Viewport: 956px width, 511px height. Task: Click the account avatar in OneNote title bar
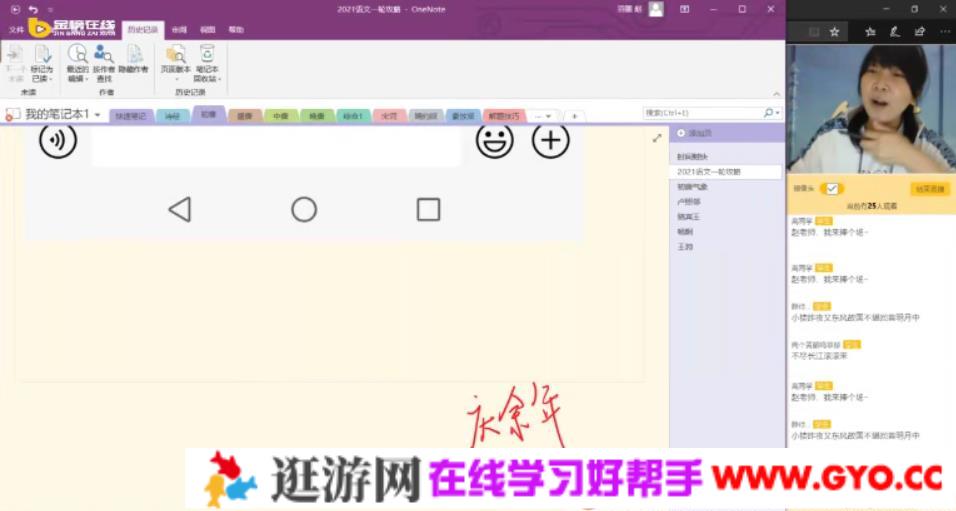656,9
